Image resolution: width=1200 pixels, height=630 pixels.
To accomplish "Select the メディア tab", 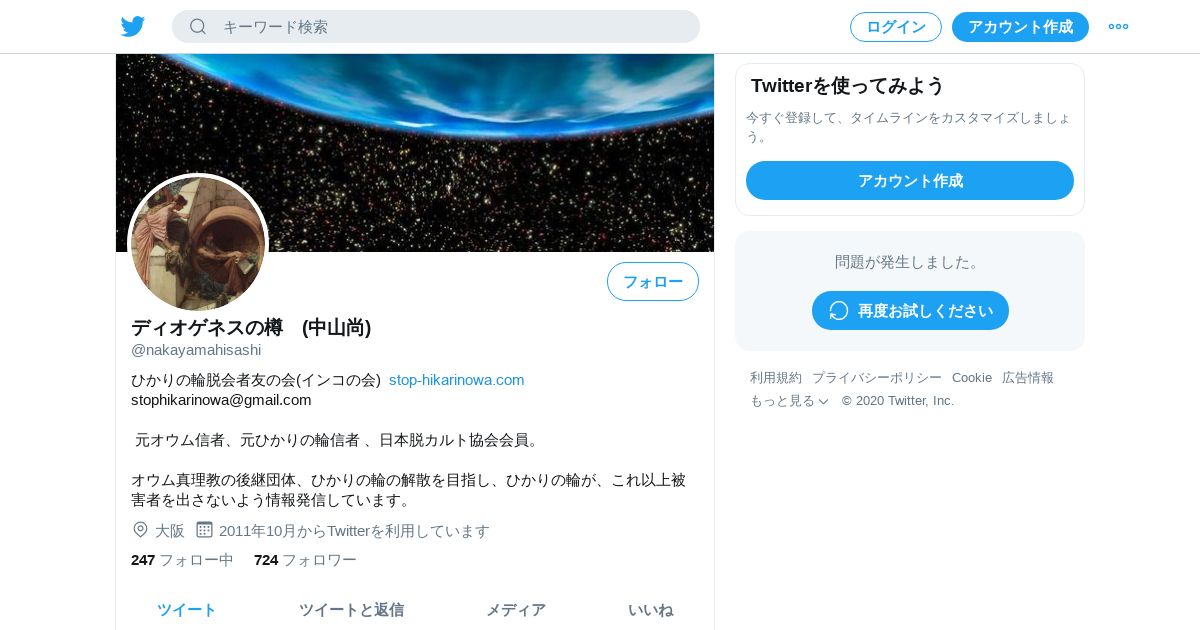I will pyautogui.click(x=516, y=610).
